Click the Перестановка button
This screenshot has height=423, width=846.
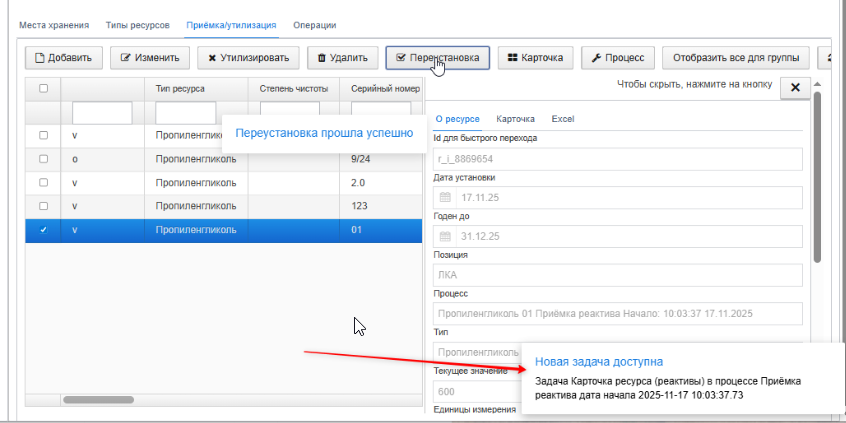438,58
